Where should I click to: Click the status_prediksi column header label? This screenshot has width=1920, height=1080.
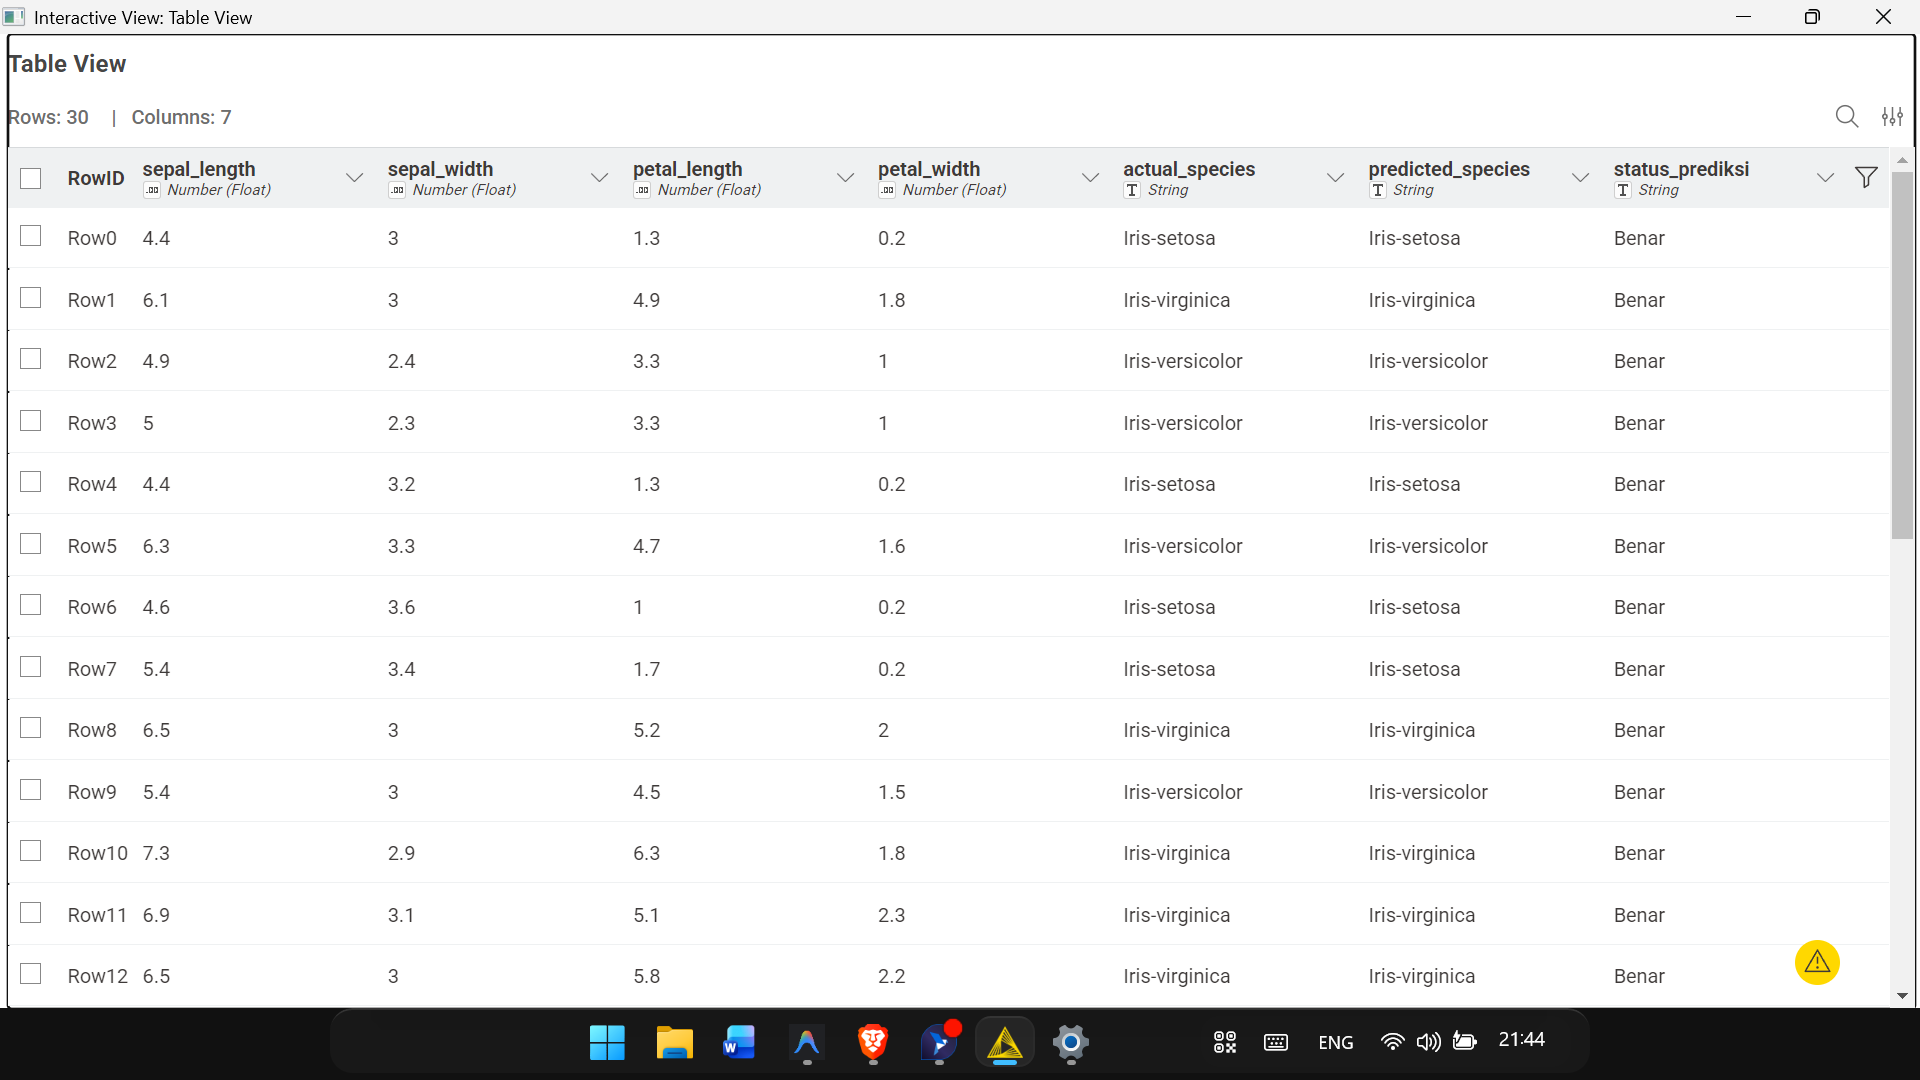click(1681, 169)
